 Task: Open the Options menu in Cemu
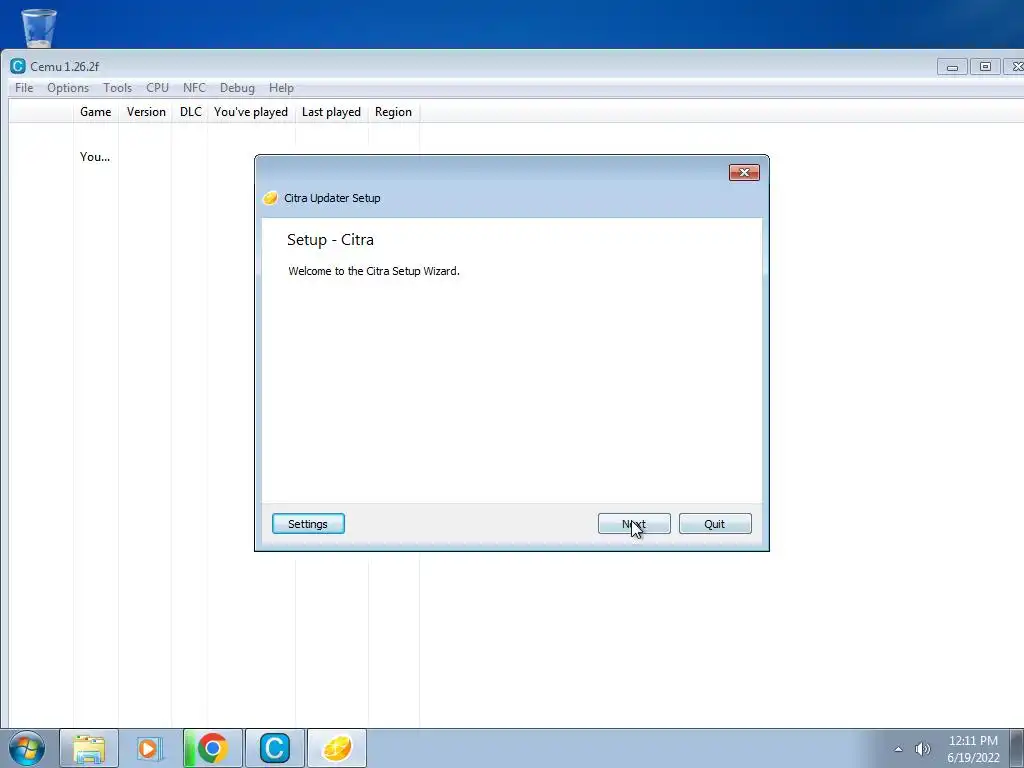68,88
